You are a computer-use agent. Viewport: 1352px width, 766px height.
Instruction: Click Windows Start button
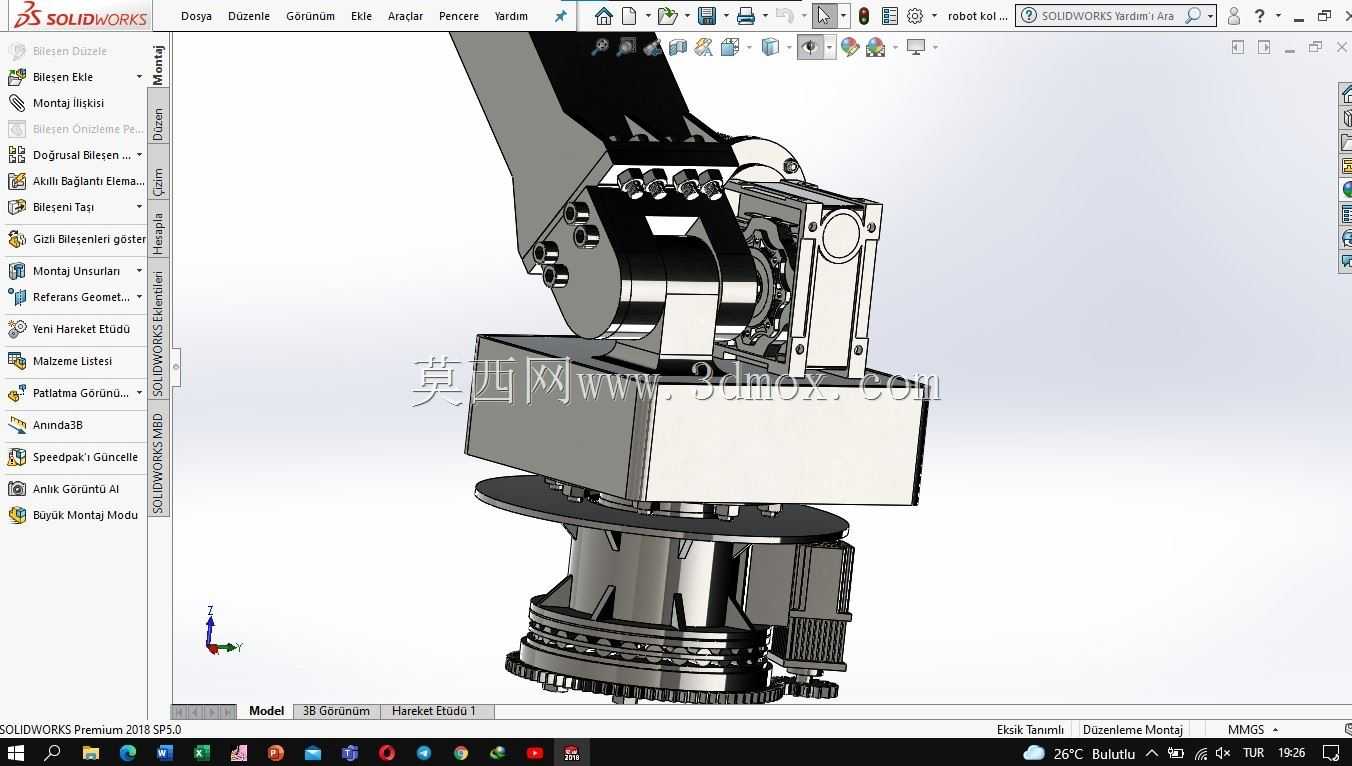click(16, 753)
